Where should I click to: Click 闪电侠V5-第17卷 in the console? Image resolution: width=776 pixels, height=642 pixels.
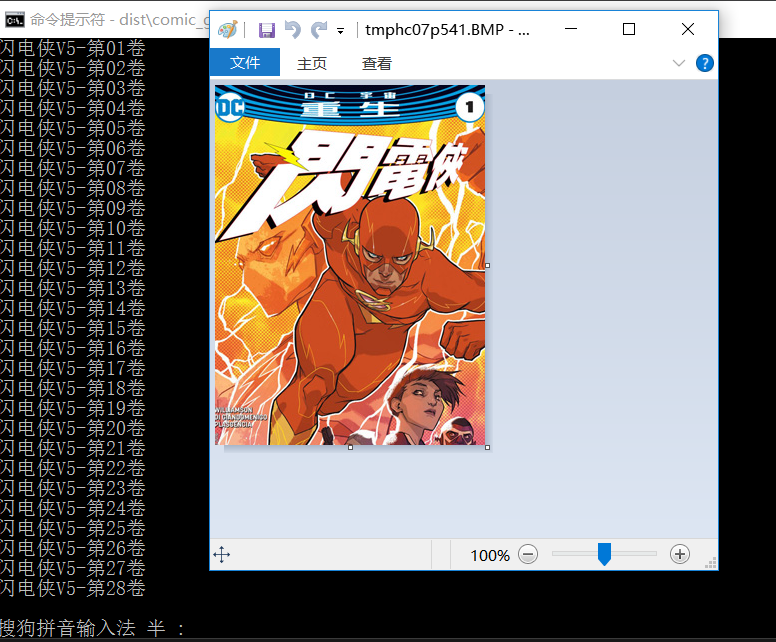tap(73, 368)
